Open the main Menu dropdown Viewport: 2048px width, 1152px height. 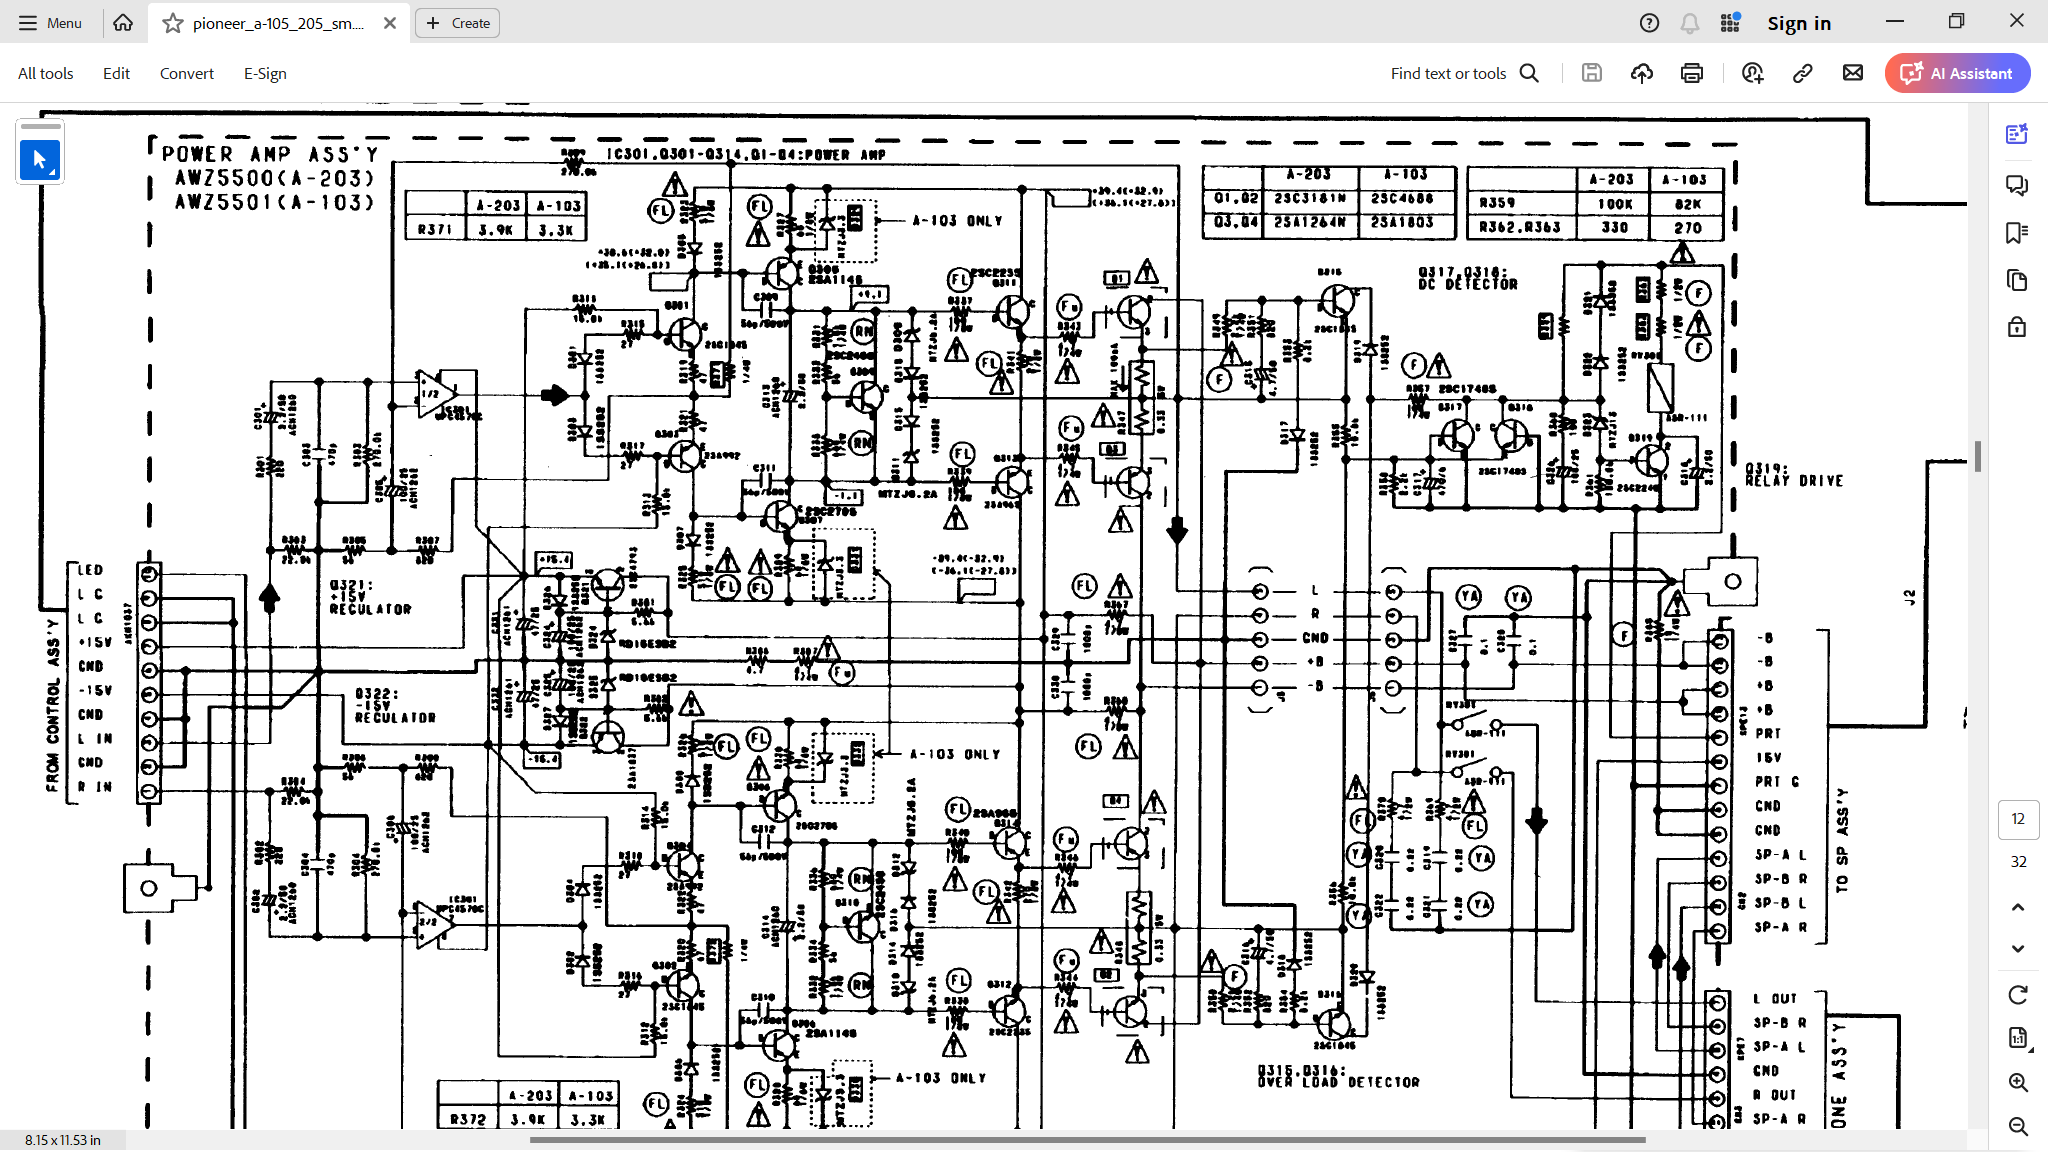coord(50,23)
